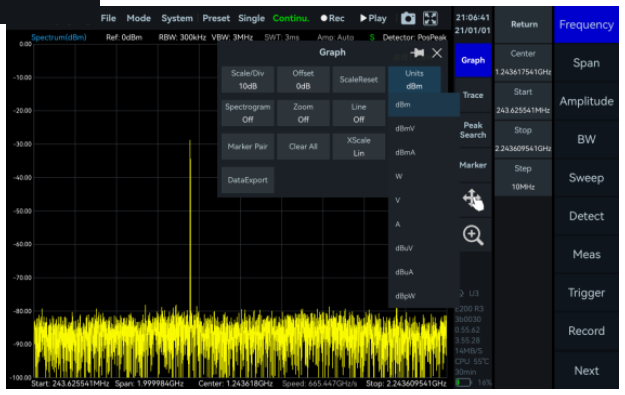The image size is (625, 395).
Task: Toggle XScale Lin setting
Action: tap(358, 147)
